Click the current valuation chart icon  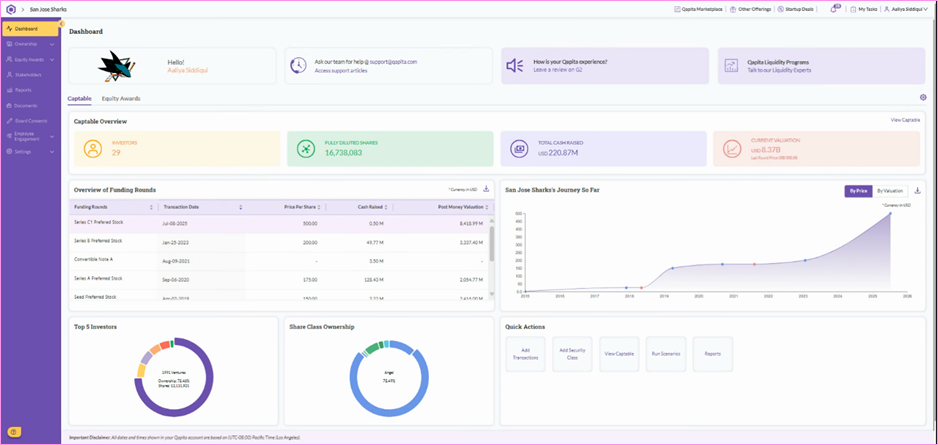click(732, 148)
